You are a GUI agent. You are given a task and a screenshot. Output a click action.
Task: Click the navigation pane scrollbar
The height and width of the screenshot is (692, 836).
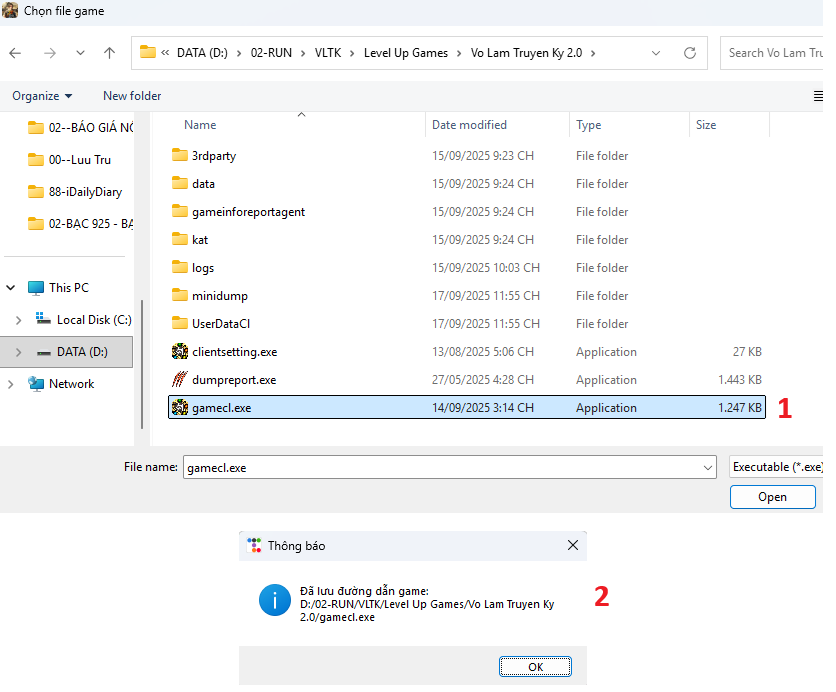point(142,365)
